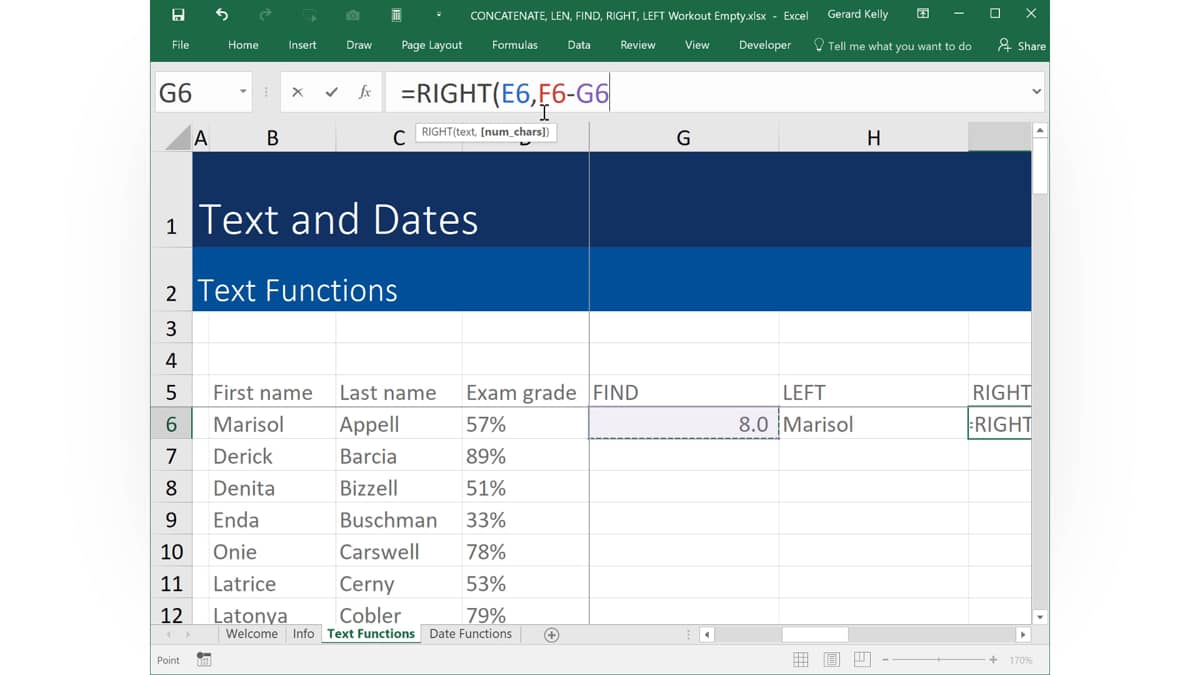
Task: Switch to Page Layout view icon
Action: tap(832, 660)
